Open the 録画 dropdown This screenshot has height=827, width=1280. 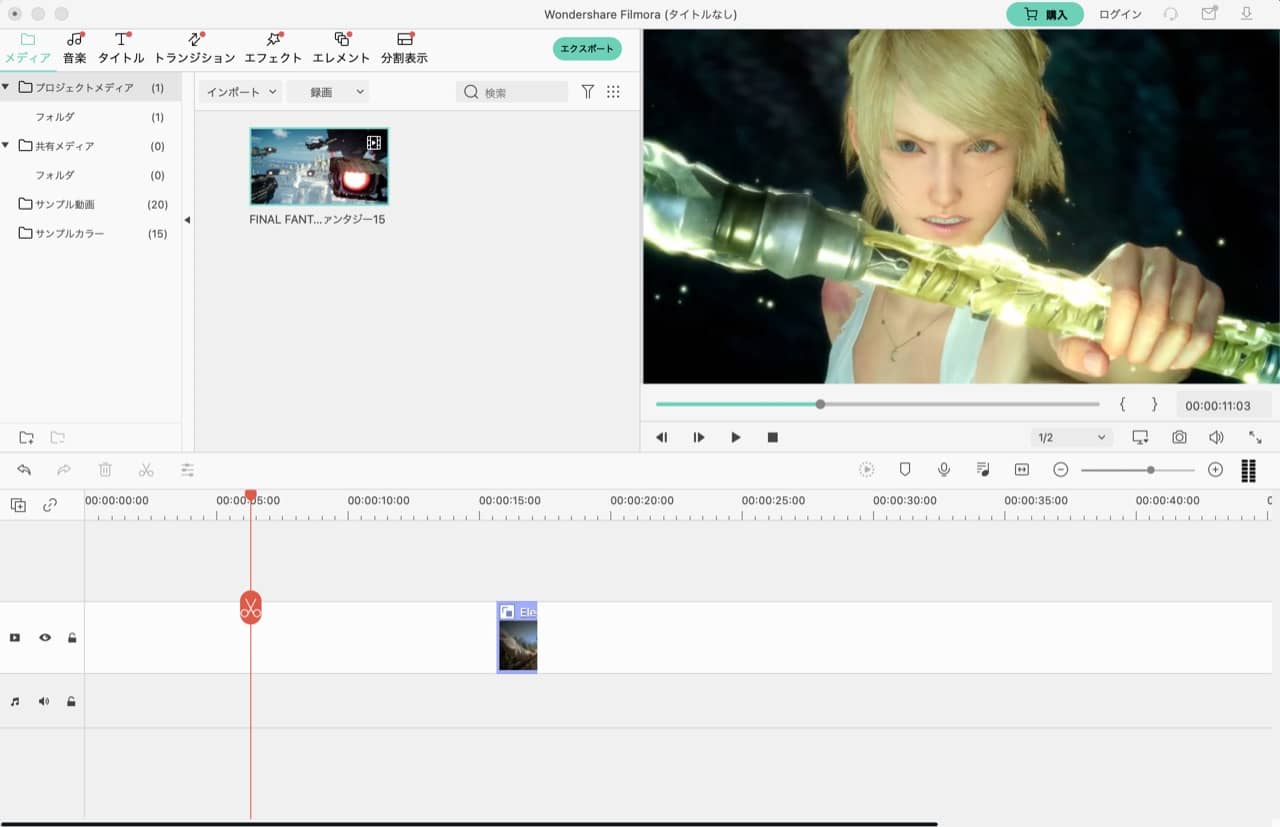coord(328,92)
